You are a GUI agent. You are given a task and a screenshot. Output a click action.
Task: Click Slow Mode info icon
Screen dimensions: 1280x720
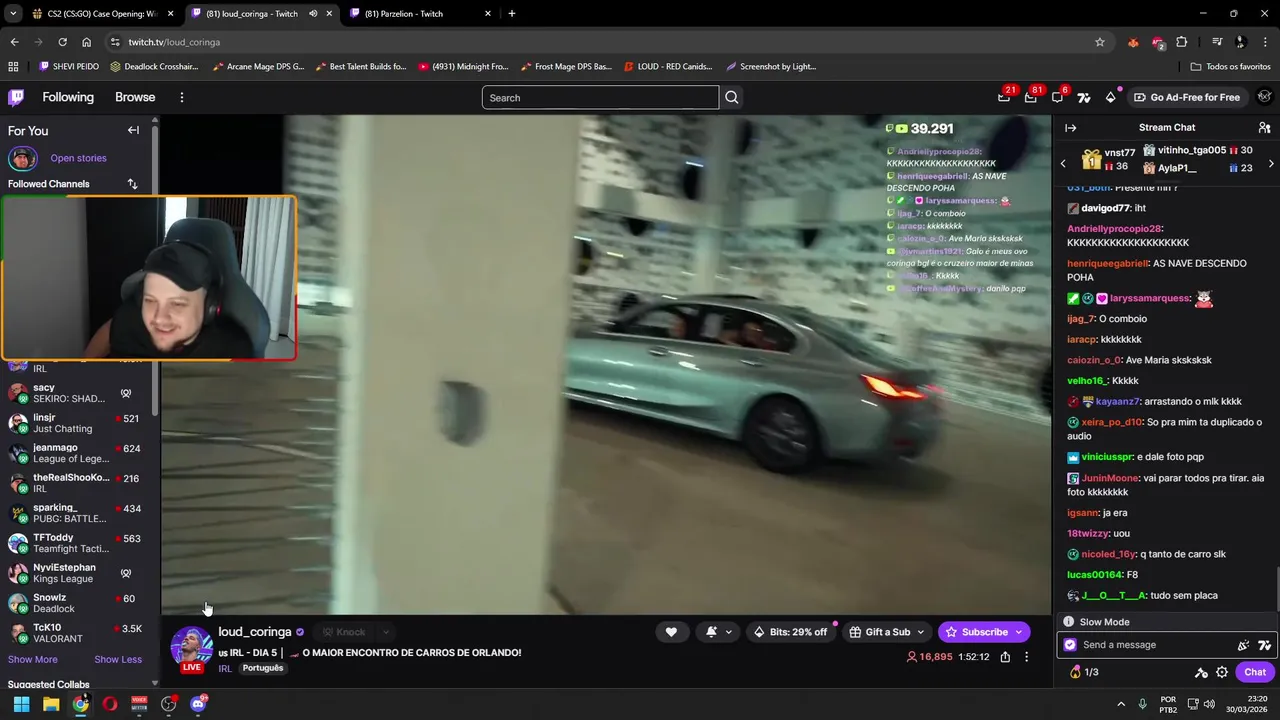click(x=1068, y=622)
